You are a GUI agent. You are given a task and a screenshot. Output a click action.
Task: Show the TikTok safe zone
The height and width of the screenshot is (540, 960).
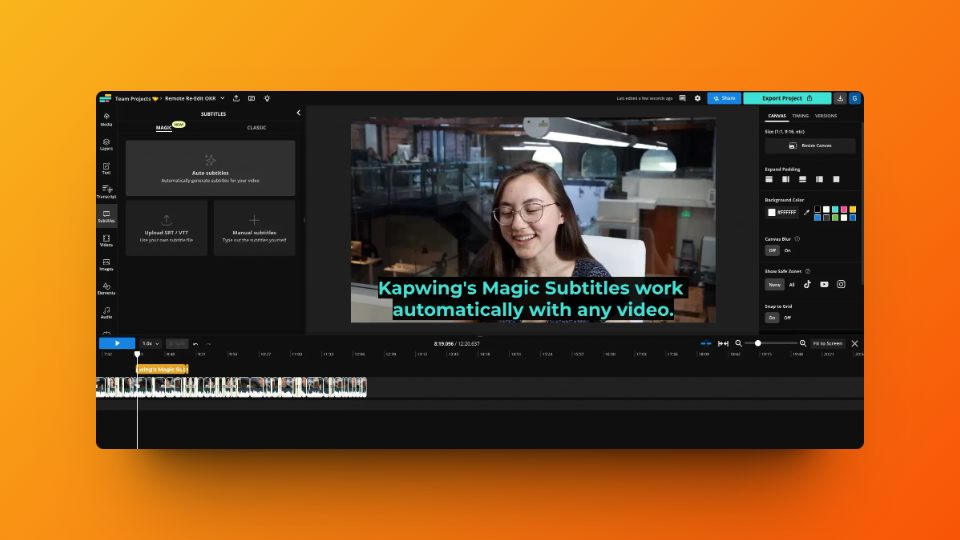coord(807,284)
